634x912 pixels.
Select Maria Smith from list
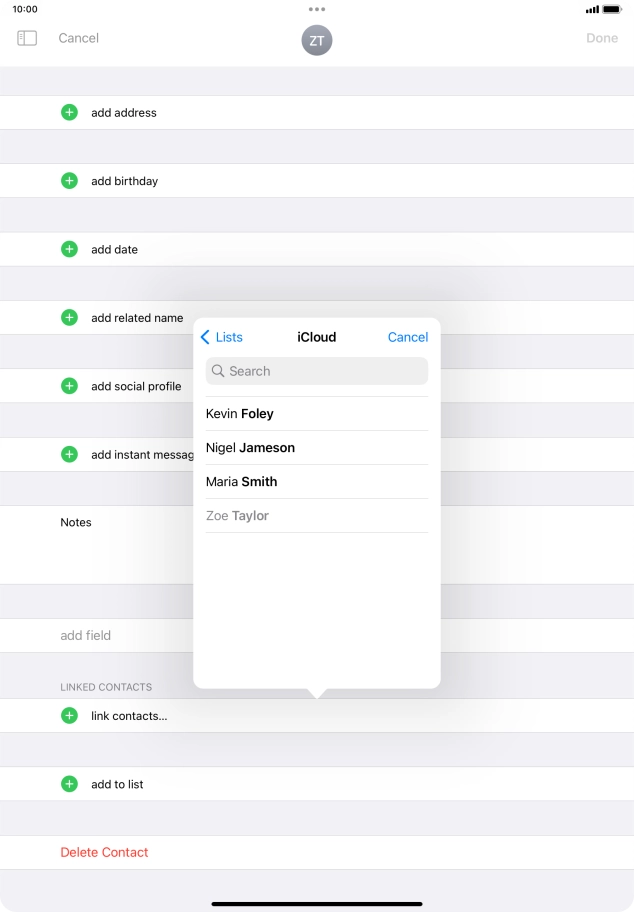(316, 482)
